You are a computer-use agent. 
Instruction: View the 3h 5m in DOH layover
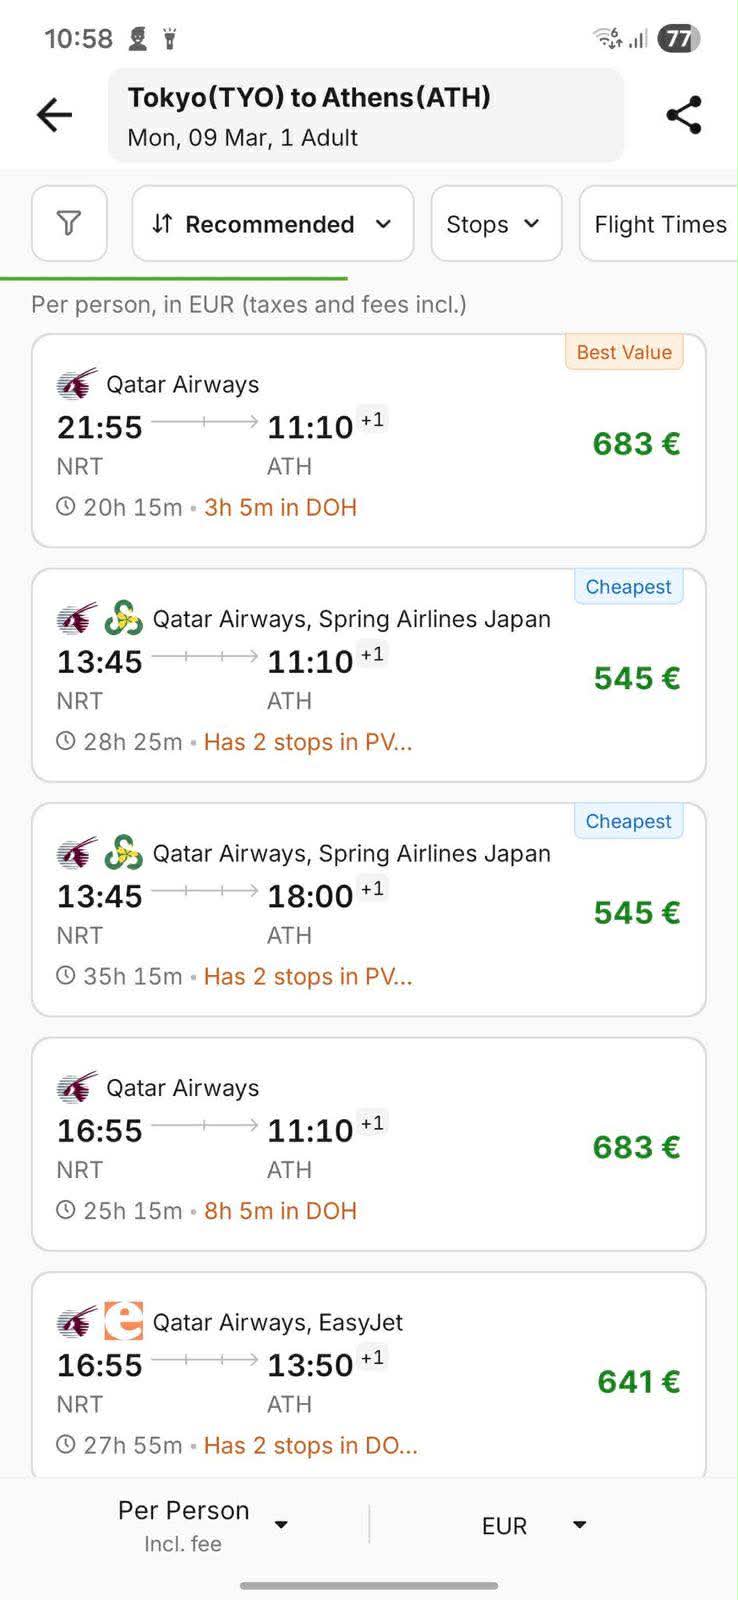click(280, 507)
